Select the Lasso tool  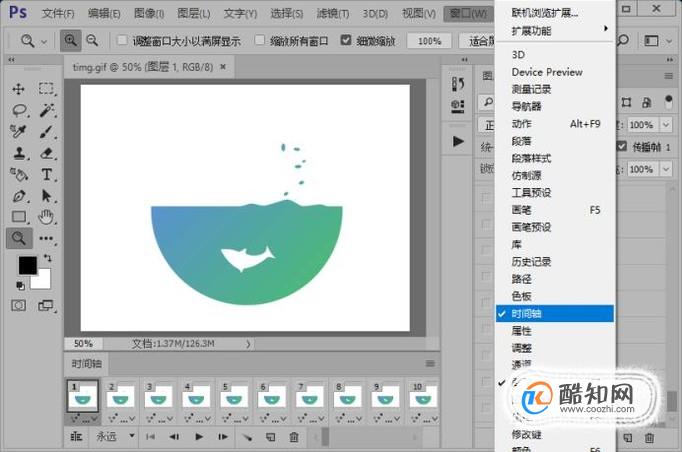click(x=19, y=110)
